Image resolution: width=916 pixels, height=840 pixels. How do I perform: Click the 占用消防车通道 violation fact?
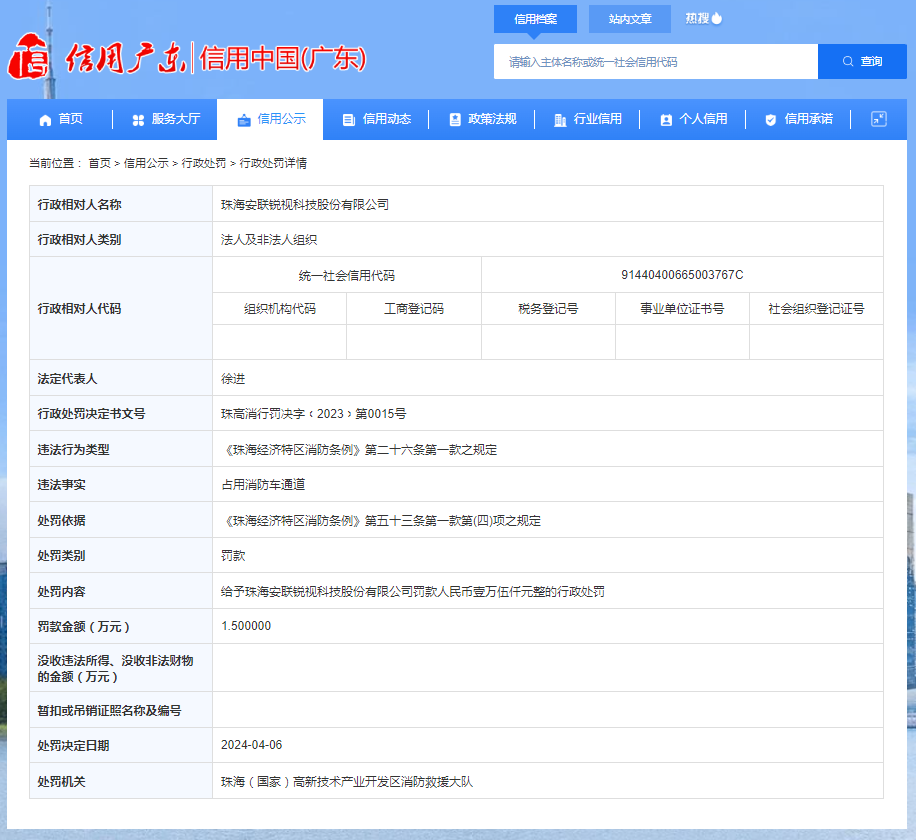tap(263, 484)
